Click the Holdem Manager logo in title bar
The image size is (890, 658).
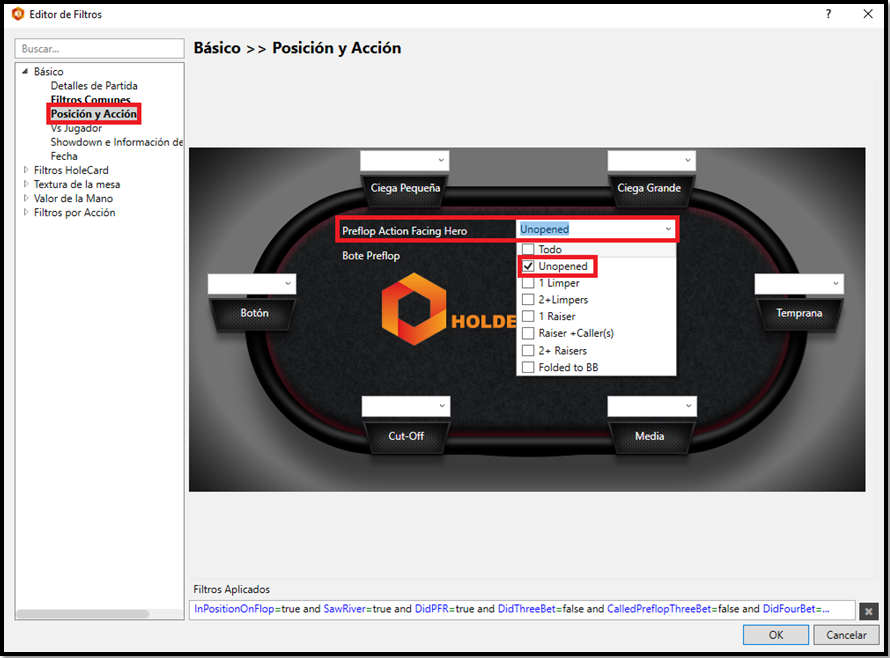pos(18,14)
